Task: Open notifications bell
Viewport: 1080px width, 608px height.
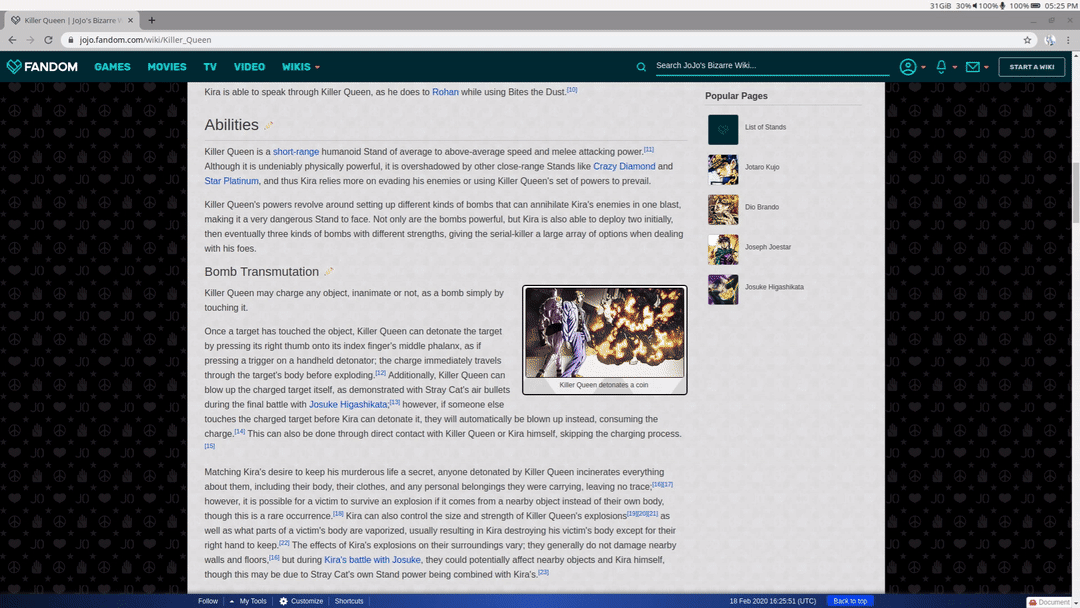Action: click(941, 67)
